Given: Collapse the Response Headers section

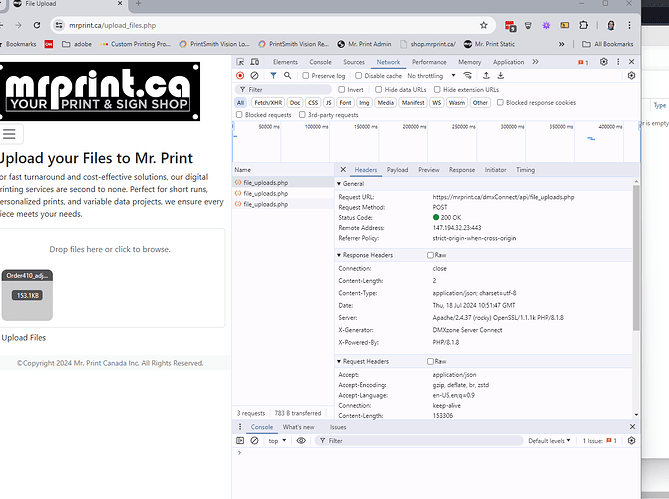Looking at the screenshot, I should (x=339, y=255).
